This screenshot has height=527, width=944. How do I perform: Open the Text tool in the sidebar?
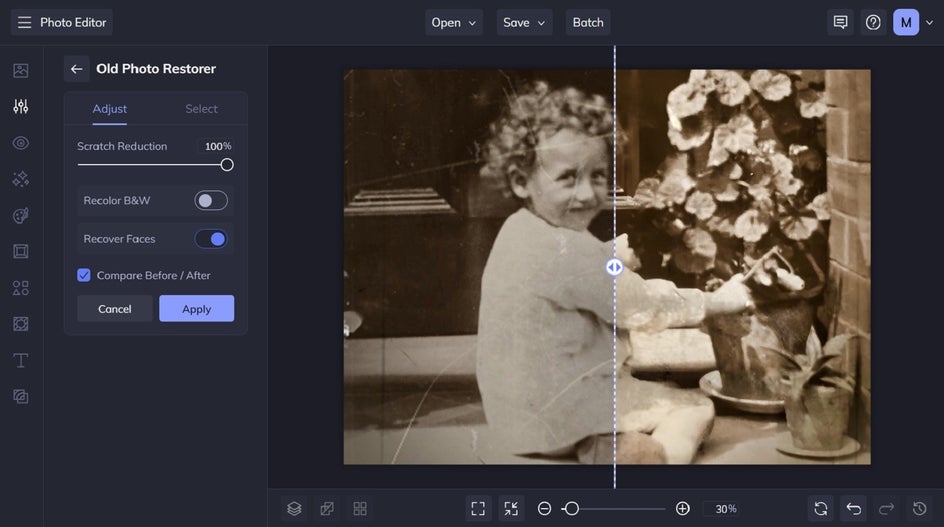[20, 360]
